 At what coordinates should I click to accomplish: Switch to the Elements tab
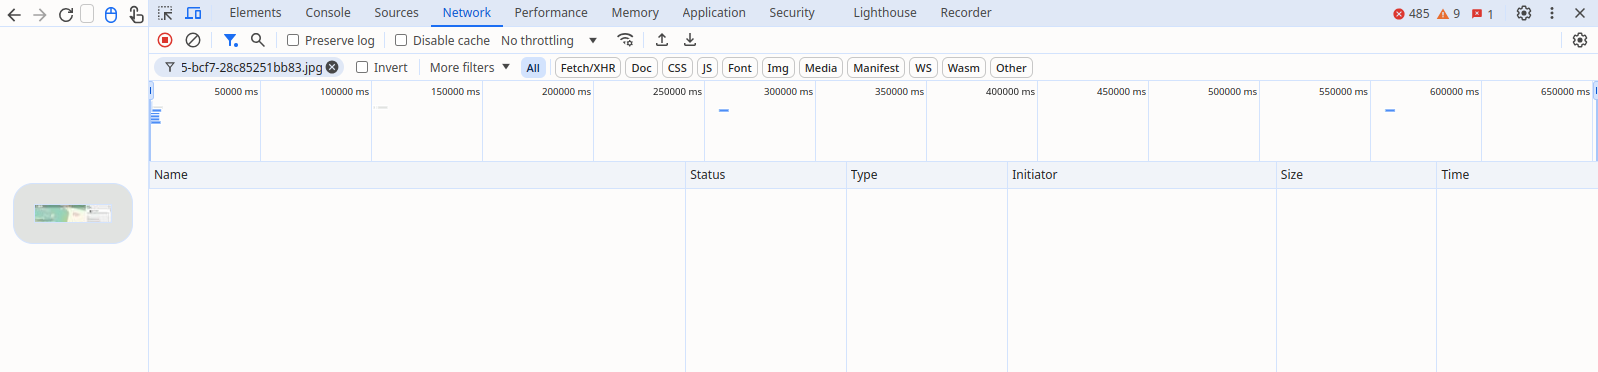coord(255,13)
